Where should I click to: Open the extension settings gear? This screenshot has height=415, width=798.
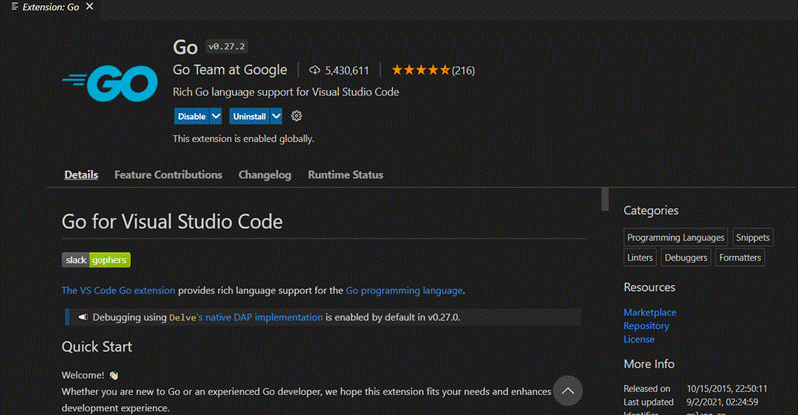[297, 116]
